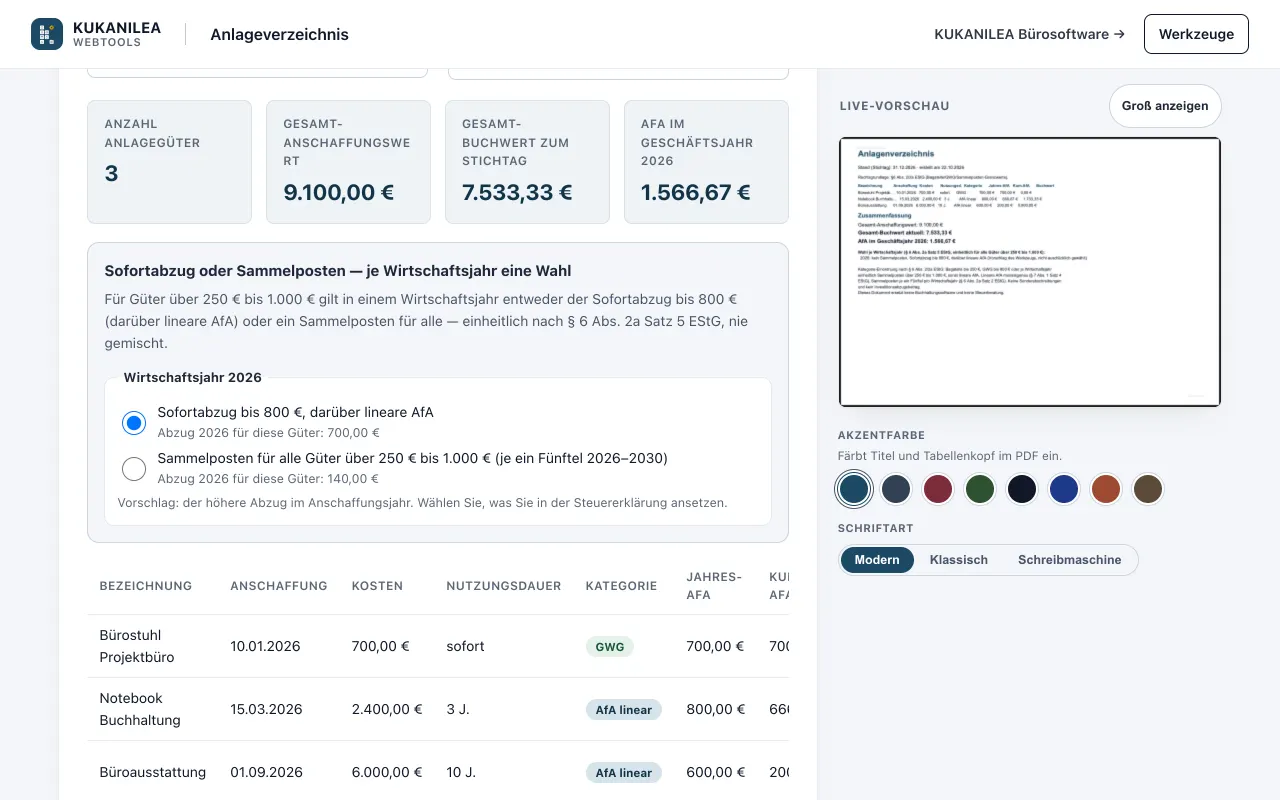Select the Sofortabzug bis 800 € option
The image size is (1280, 800).
click(x=134, y=423)
